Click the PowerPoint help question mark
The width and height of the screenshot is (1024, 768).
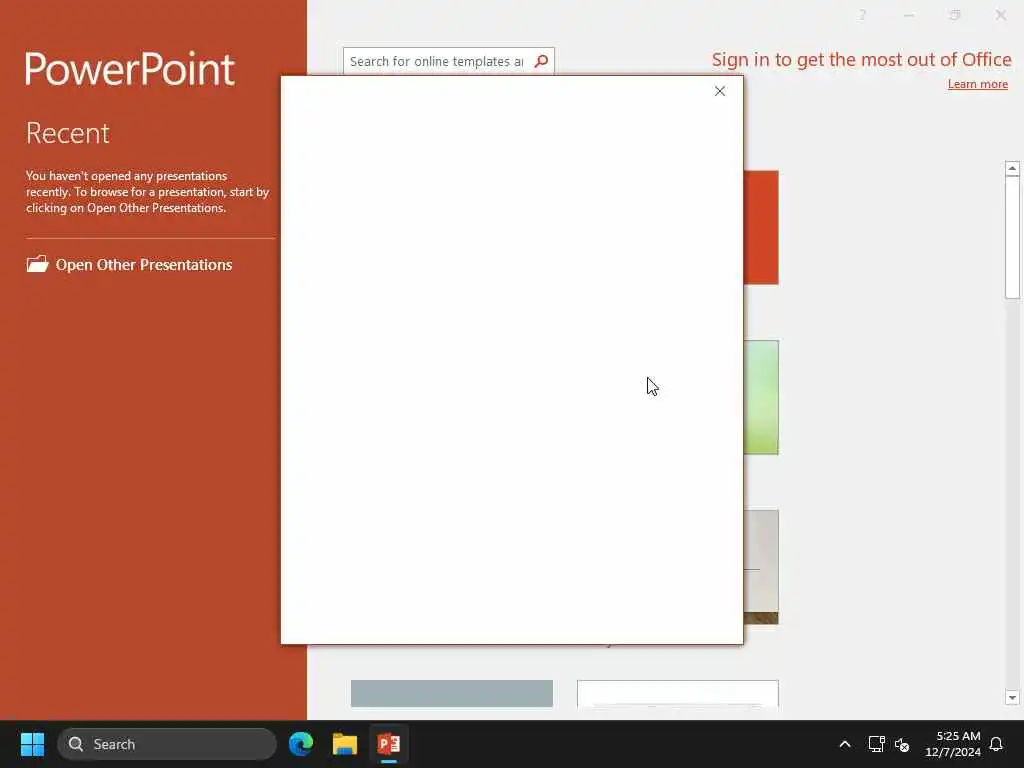point(863,14)
